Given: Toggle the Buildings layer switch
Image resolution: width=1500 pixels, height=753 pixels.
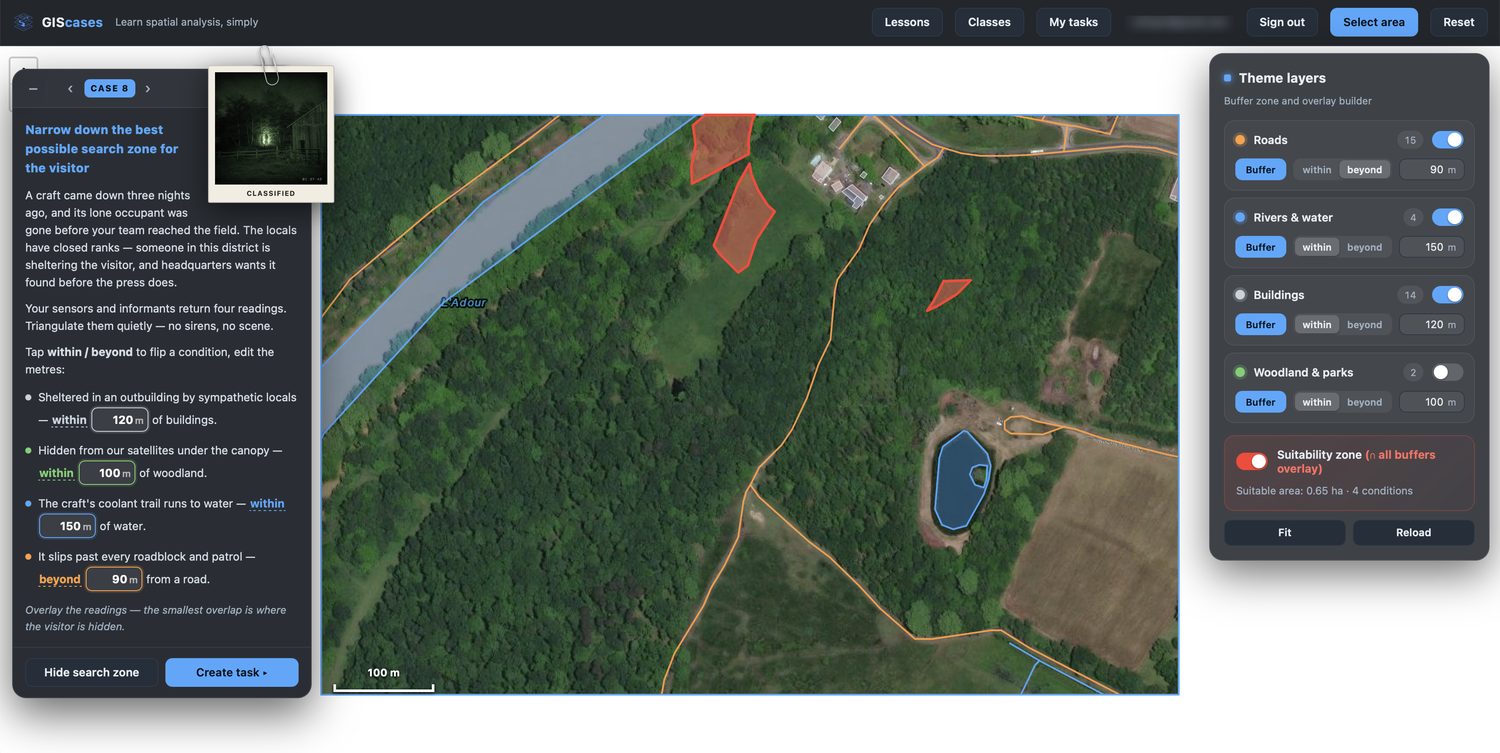Looking at the screenshot, I should coord(1447,295).
